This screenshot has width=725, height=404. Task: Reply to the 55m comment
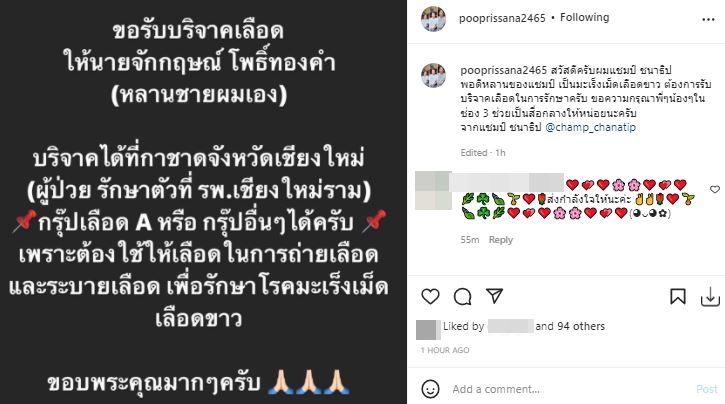(501, 240)
